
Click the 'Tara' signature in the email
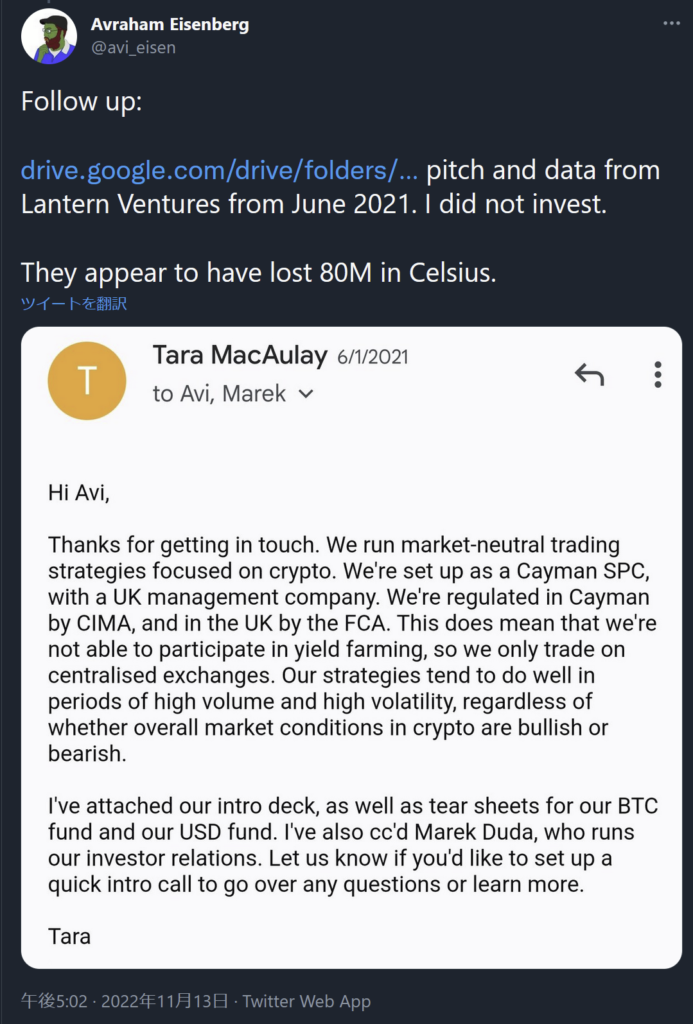pos(69,937)
